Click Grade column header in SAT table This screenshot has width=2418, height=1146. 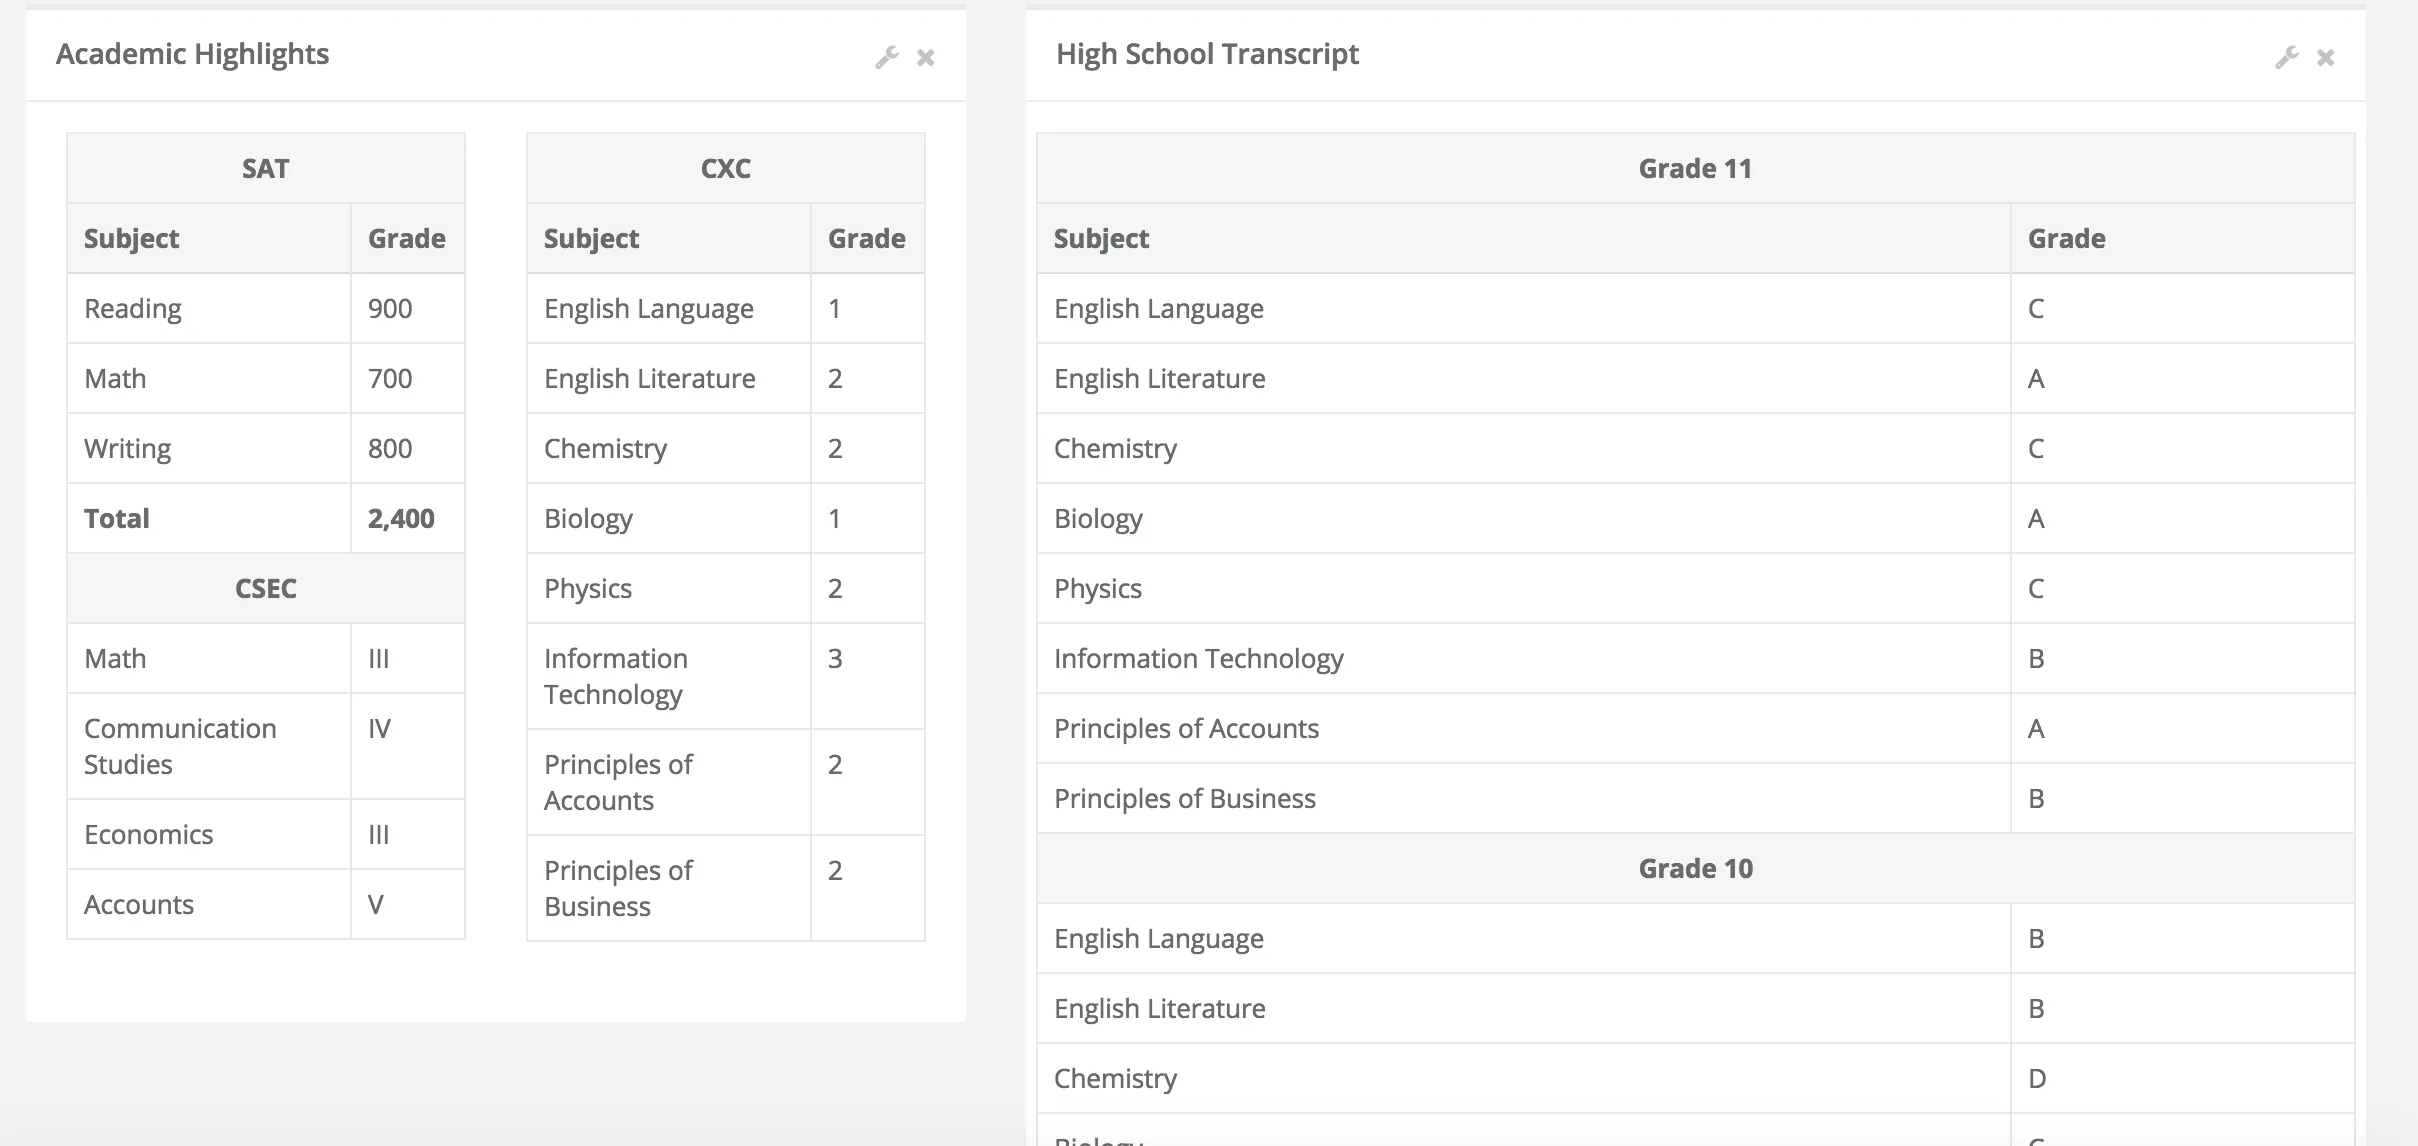tap(406, 238)
